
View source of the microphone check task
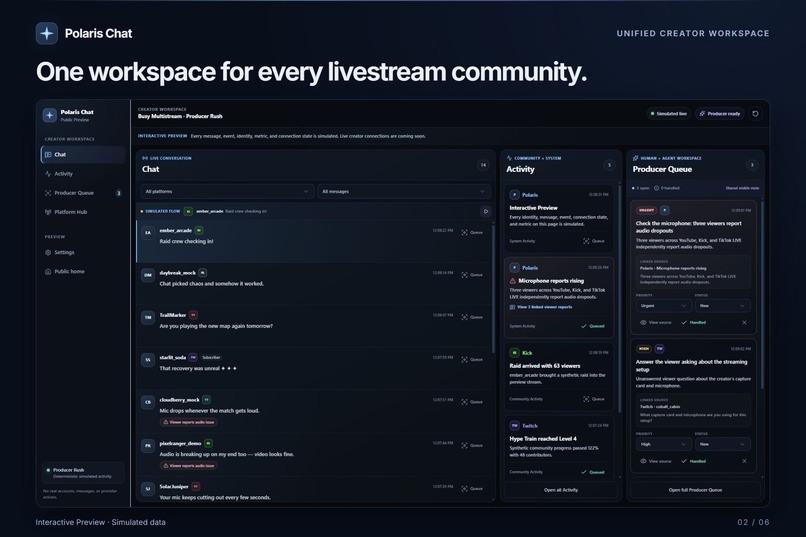coord(656,323)
